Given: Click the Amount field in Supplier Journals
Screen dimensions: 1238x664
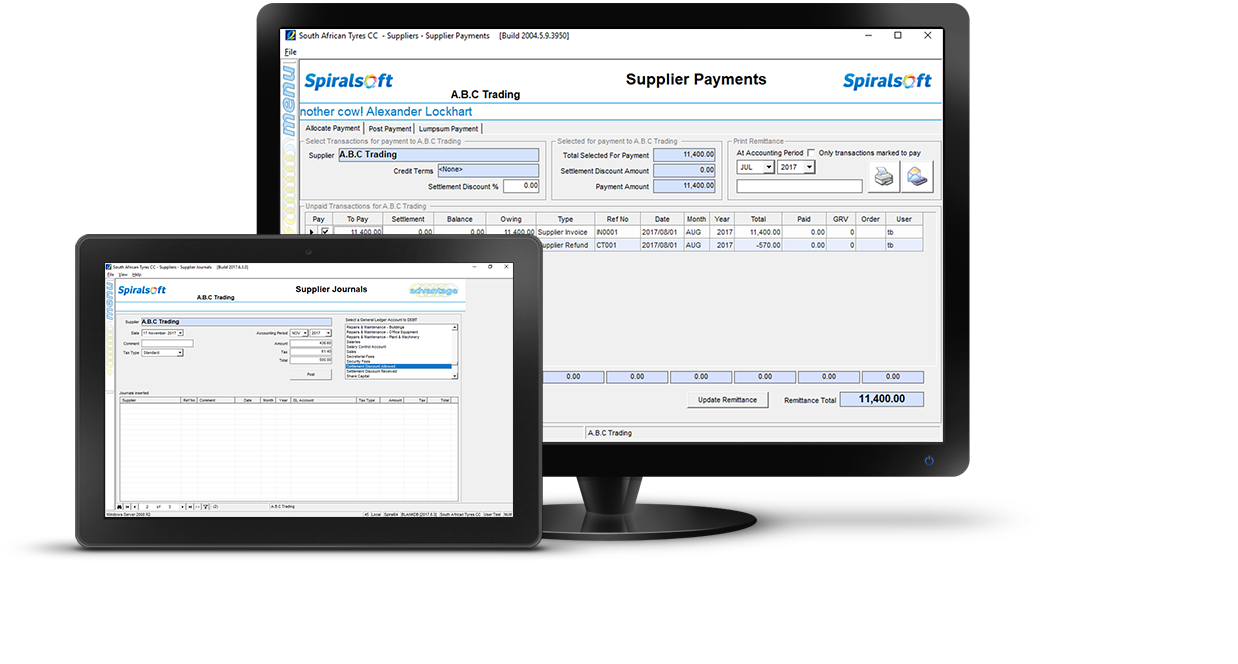Looking at the screenshot, I should (311, 343).
